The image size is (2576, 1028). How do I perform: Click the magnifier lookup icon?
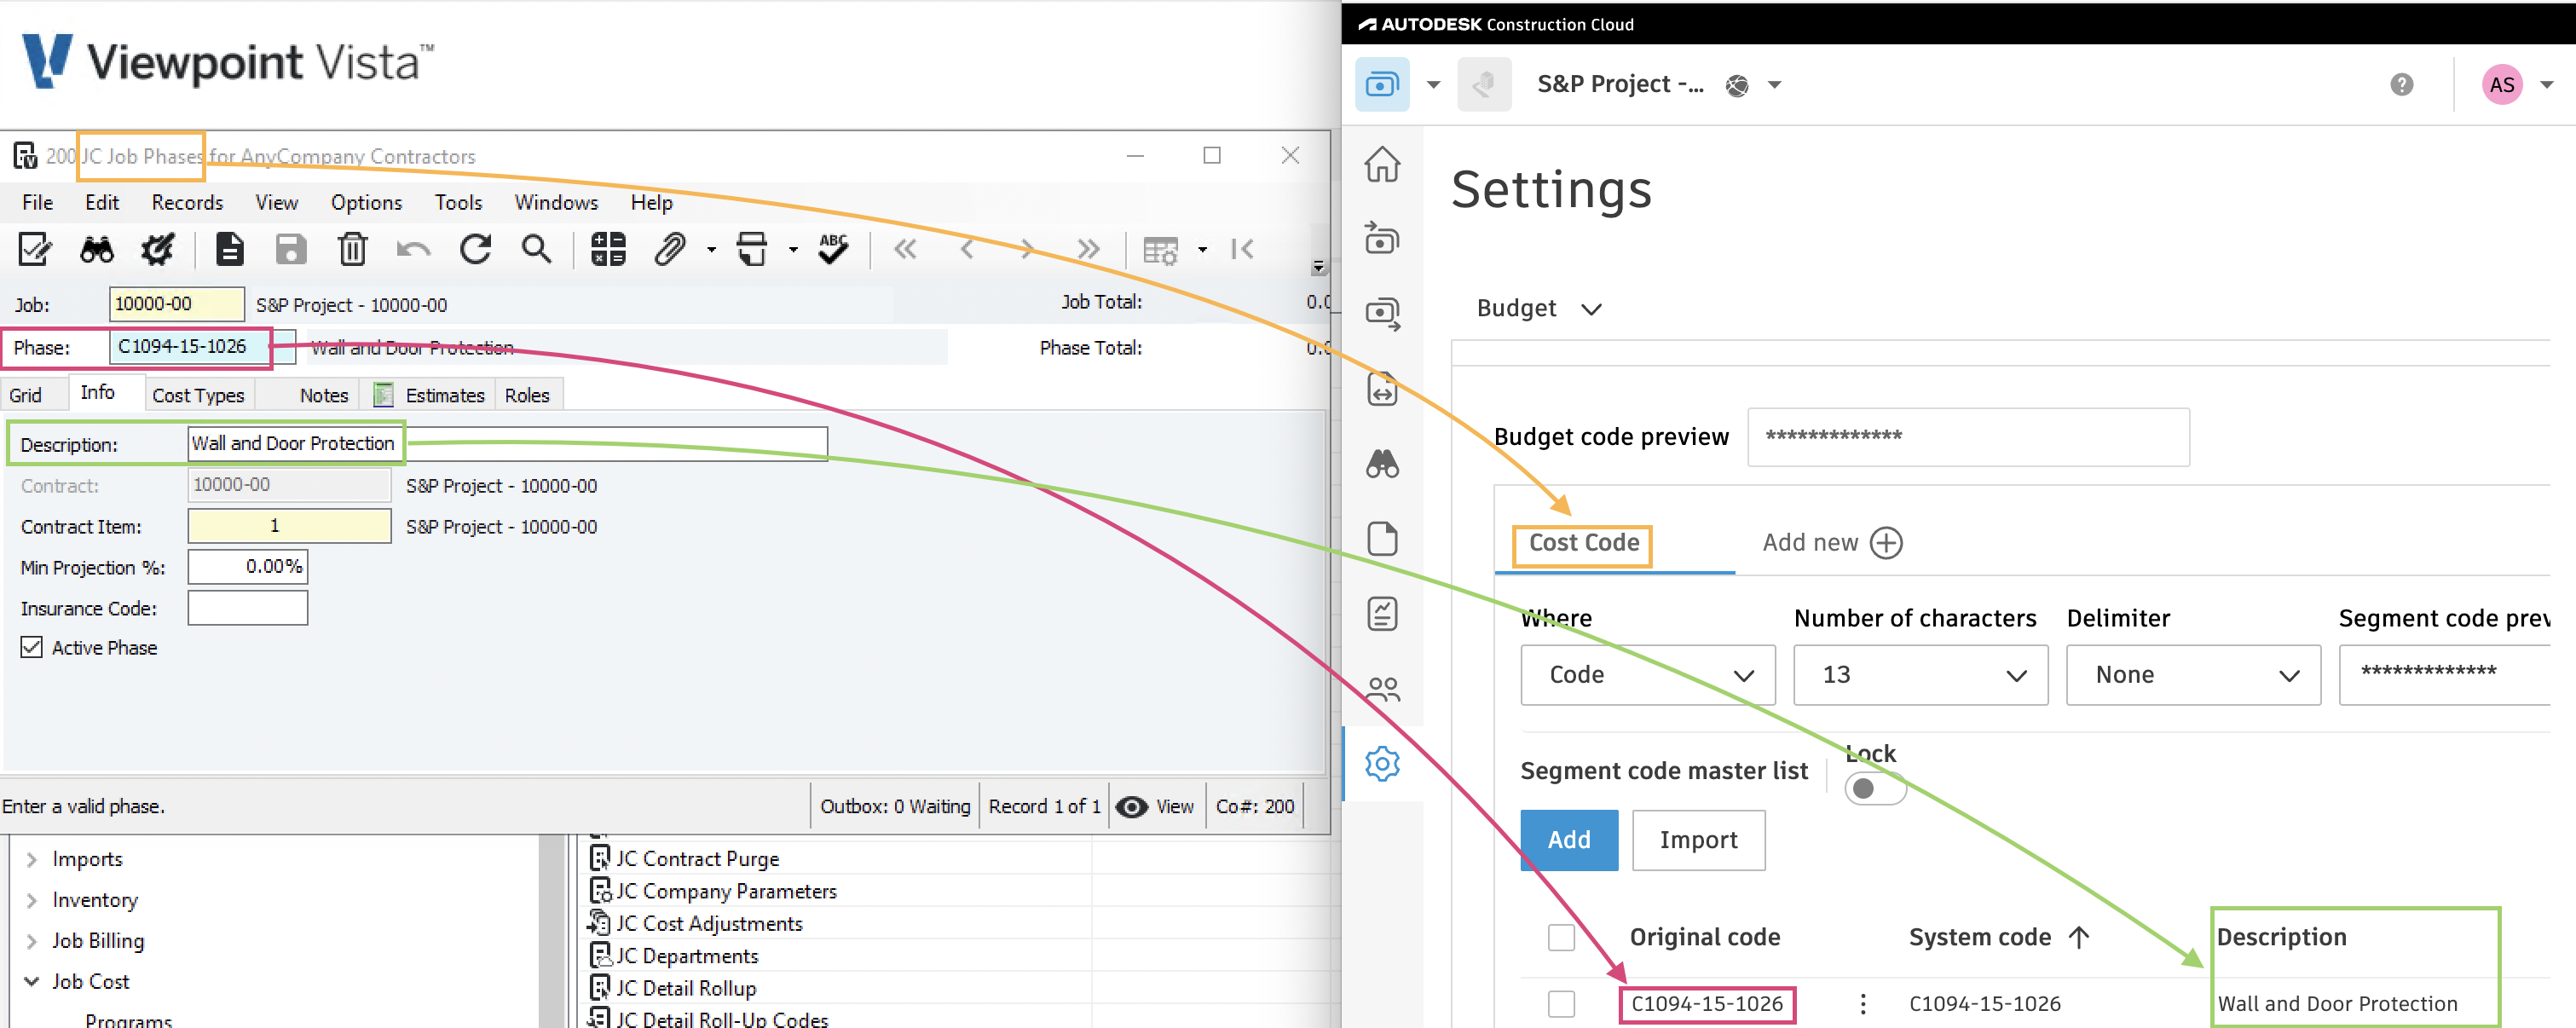tap(537, 249)
